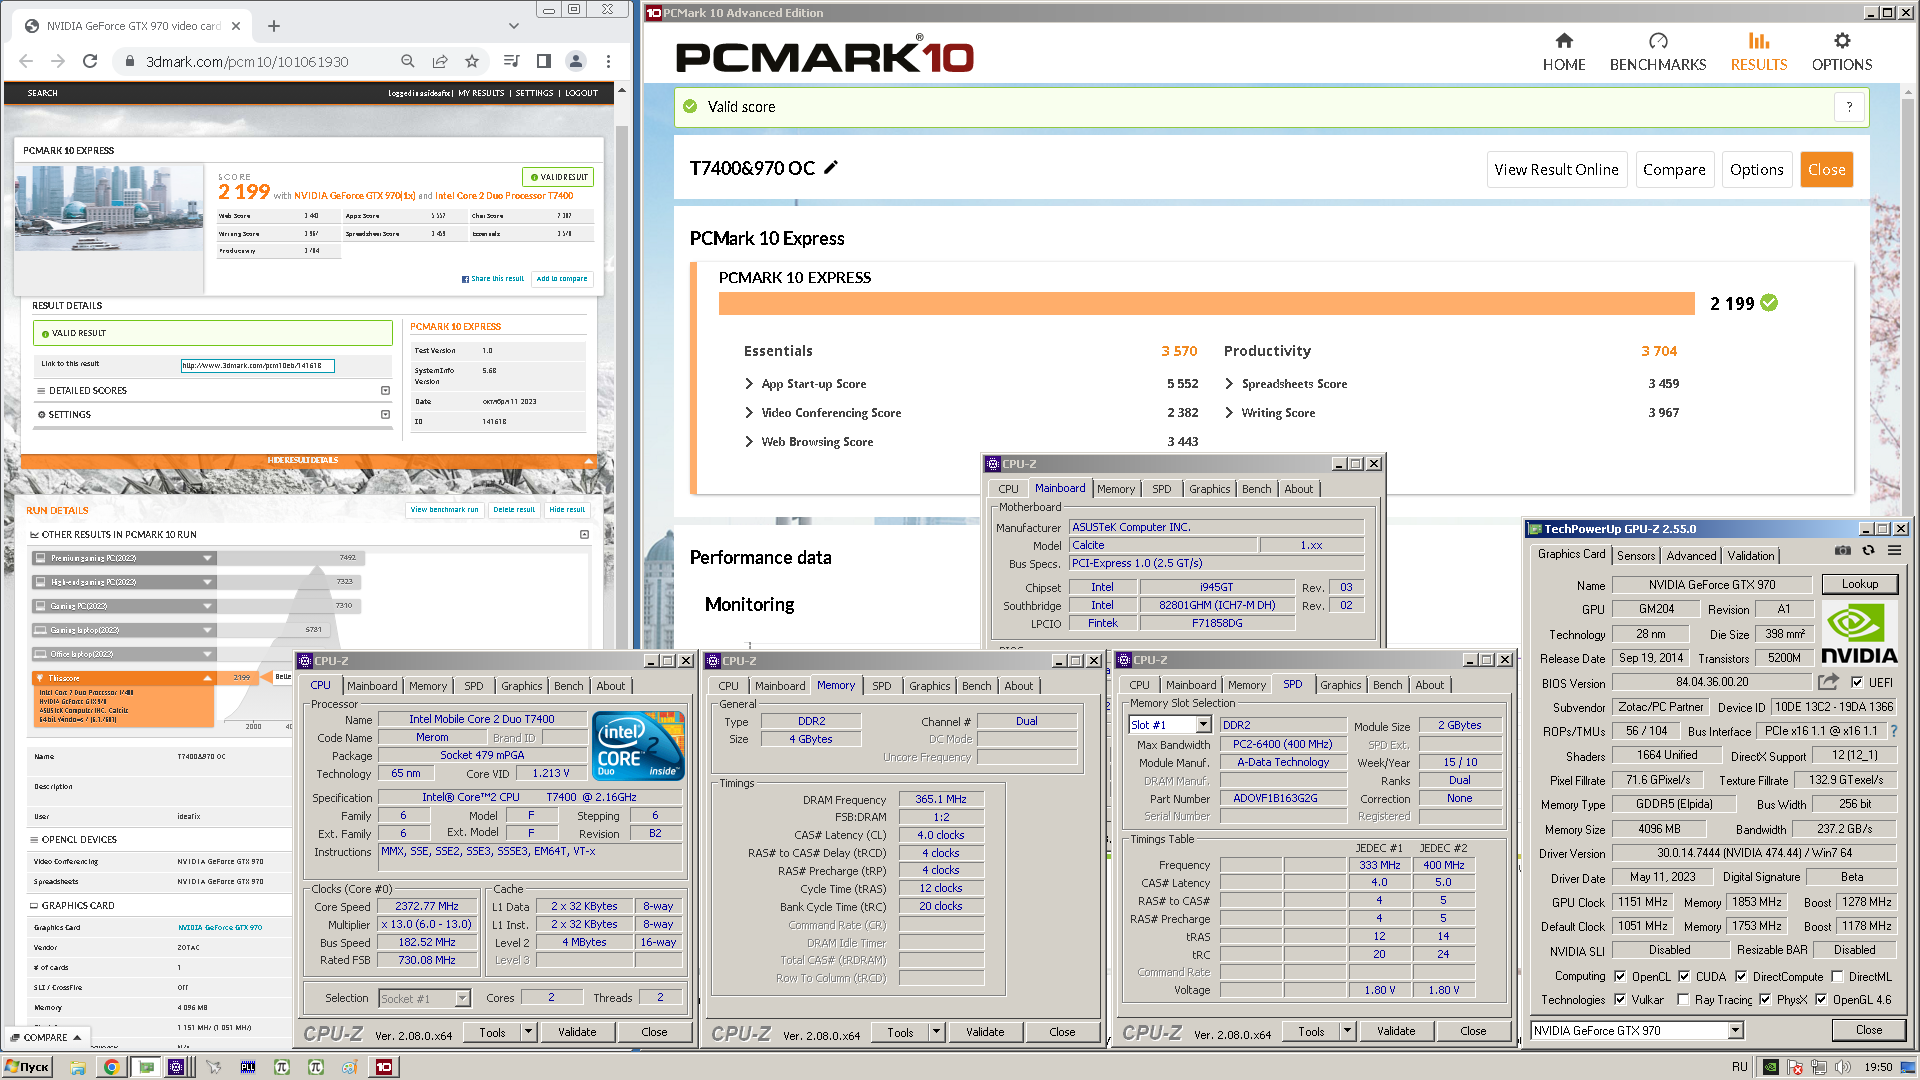Open PCMark 10 Results section
Viewport: 1920px width, 1080px height.
pyautogui.click(x=1758, y=52)
